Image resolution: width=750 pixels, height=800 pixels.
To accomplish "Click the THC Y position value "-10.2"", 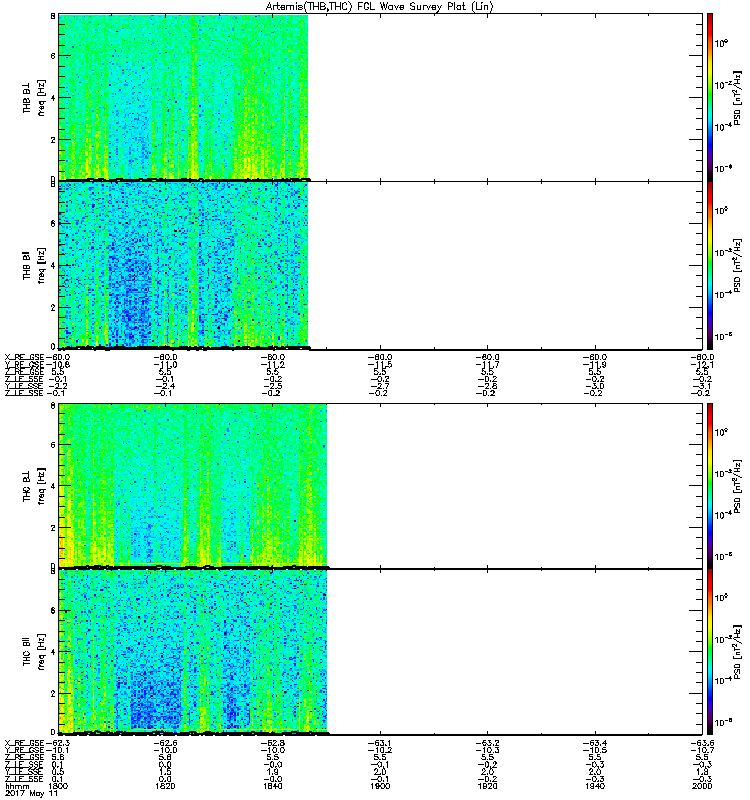I will click(x=380, y=751).
